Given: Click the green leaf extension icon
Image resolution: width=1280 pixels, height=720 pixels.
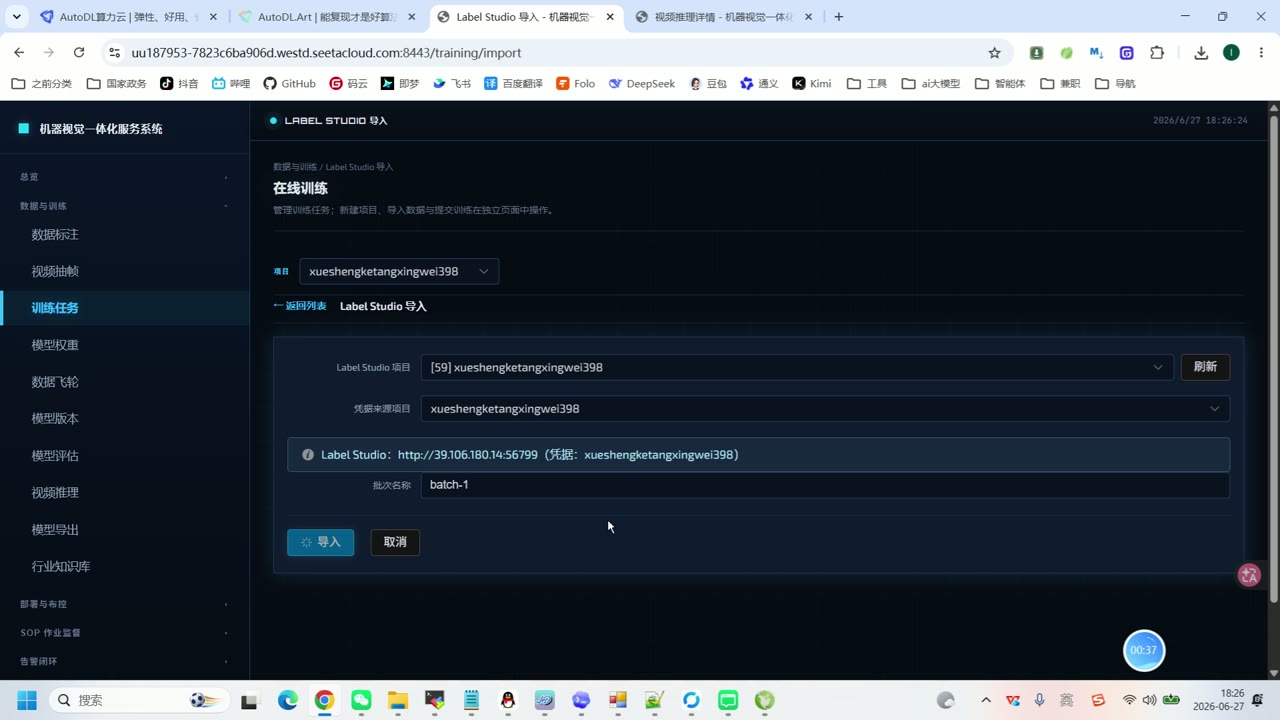Looking at the screenshot, I should [x=1066, y=53].
